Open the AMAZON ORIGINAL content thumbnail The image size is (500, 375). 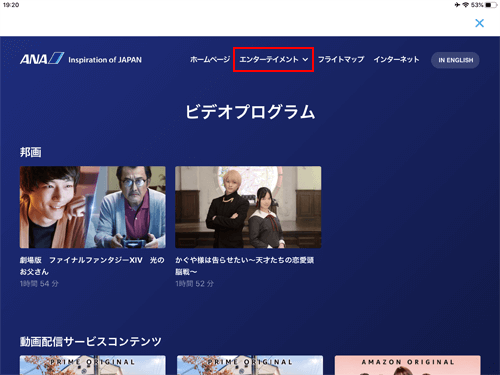point(408,365)
